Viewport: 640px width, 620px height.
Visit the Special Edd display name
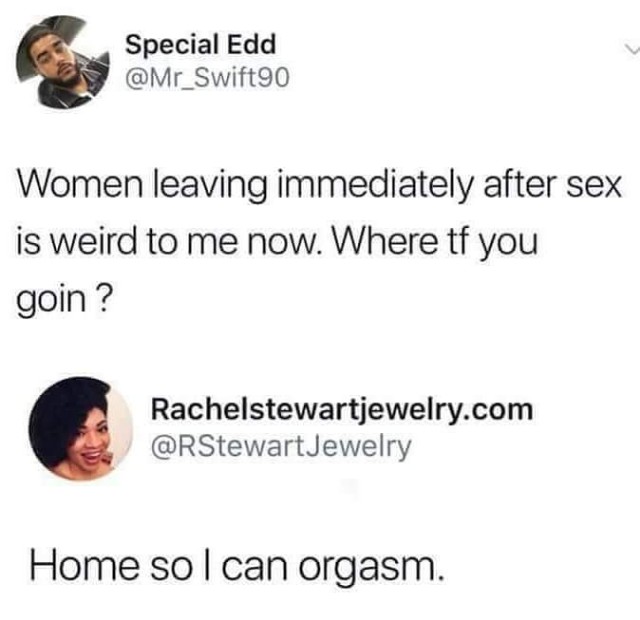(x=201, y=44)
